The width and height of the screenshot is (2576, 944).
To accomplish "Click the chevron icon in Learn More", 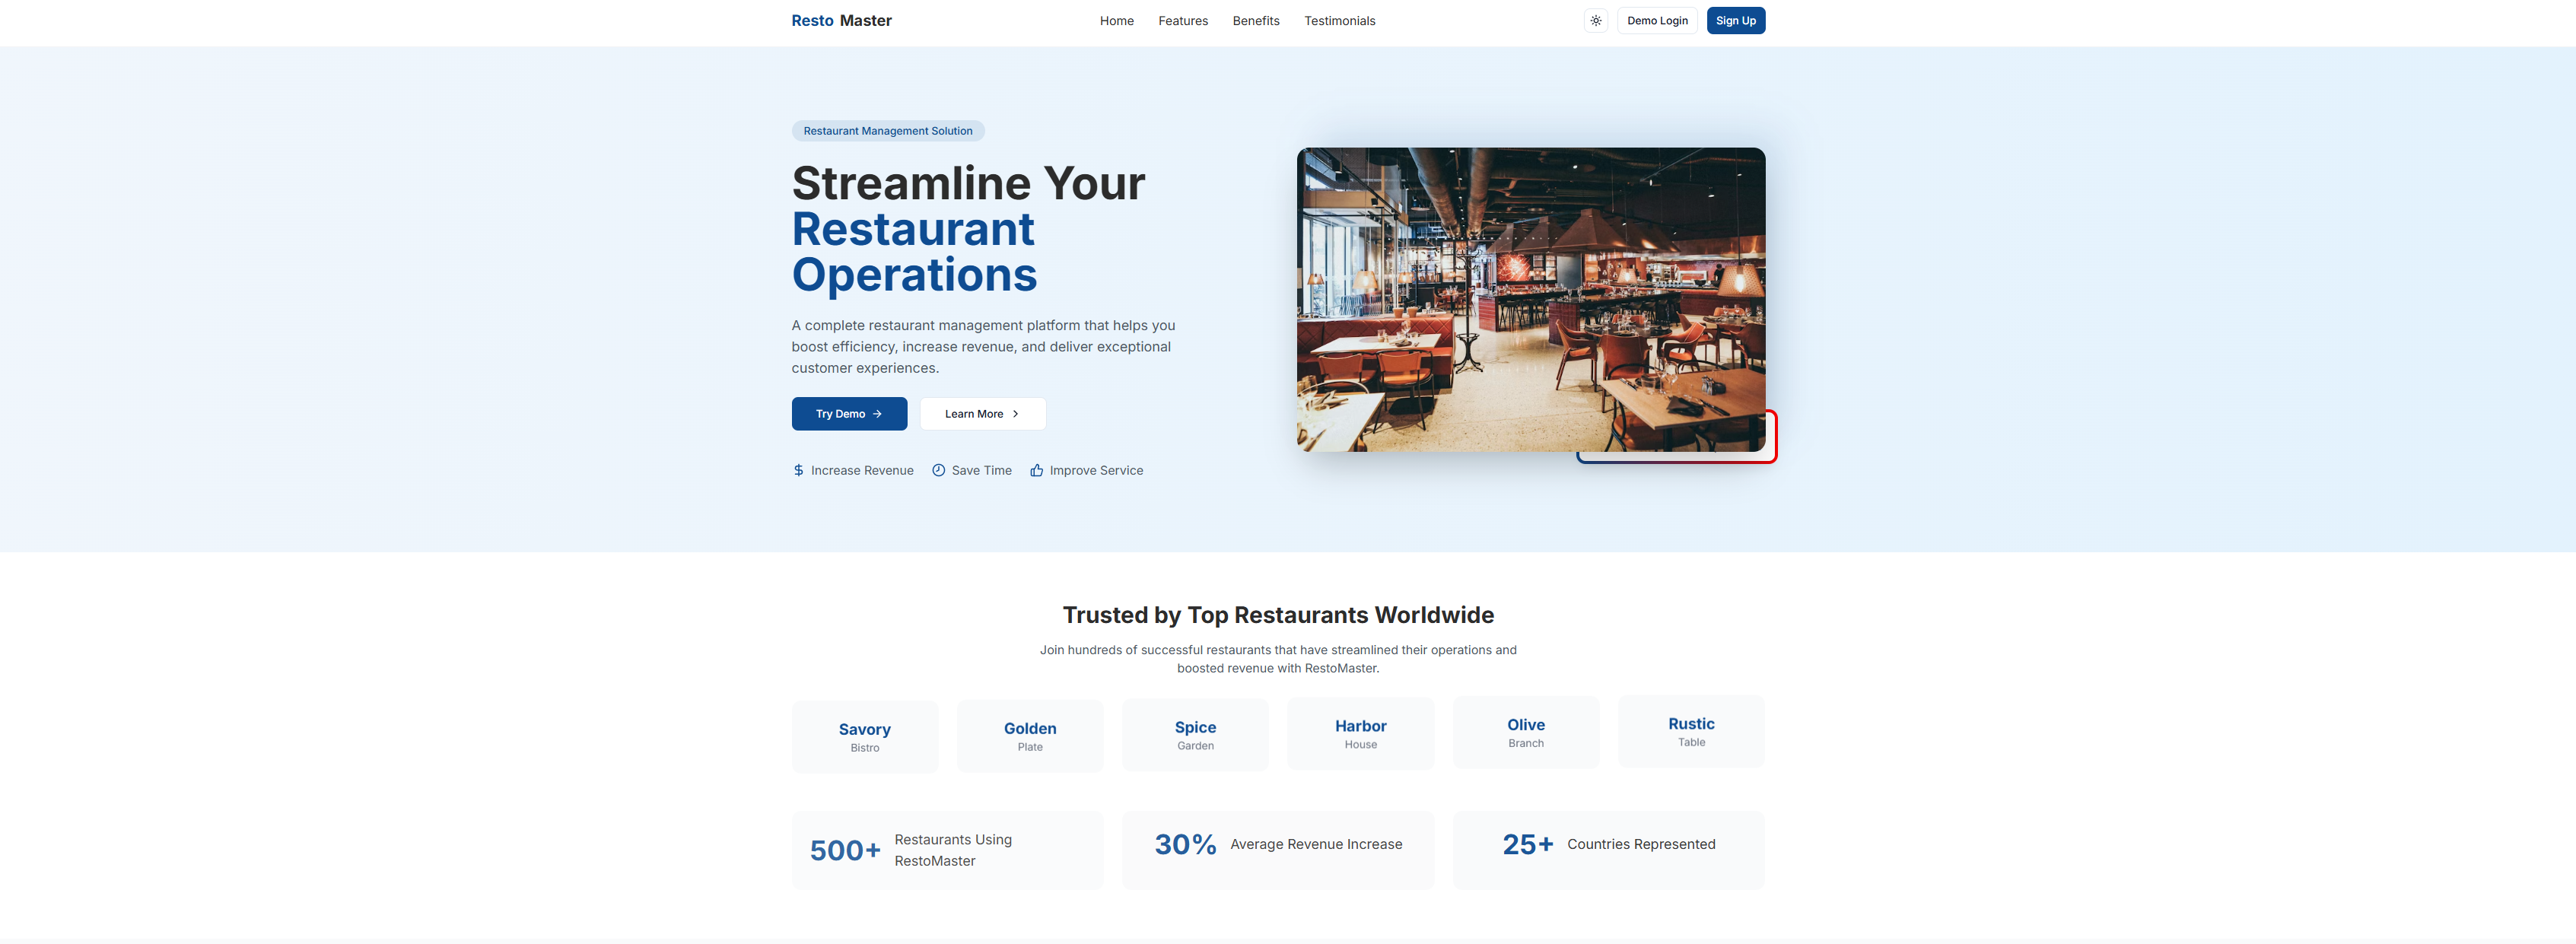I will (x=1015, y=414).
